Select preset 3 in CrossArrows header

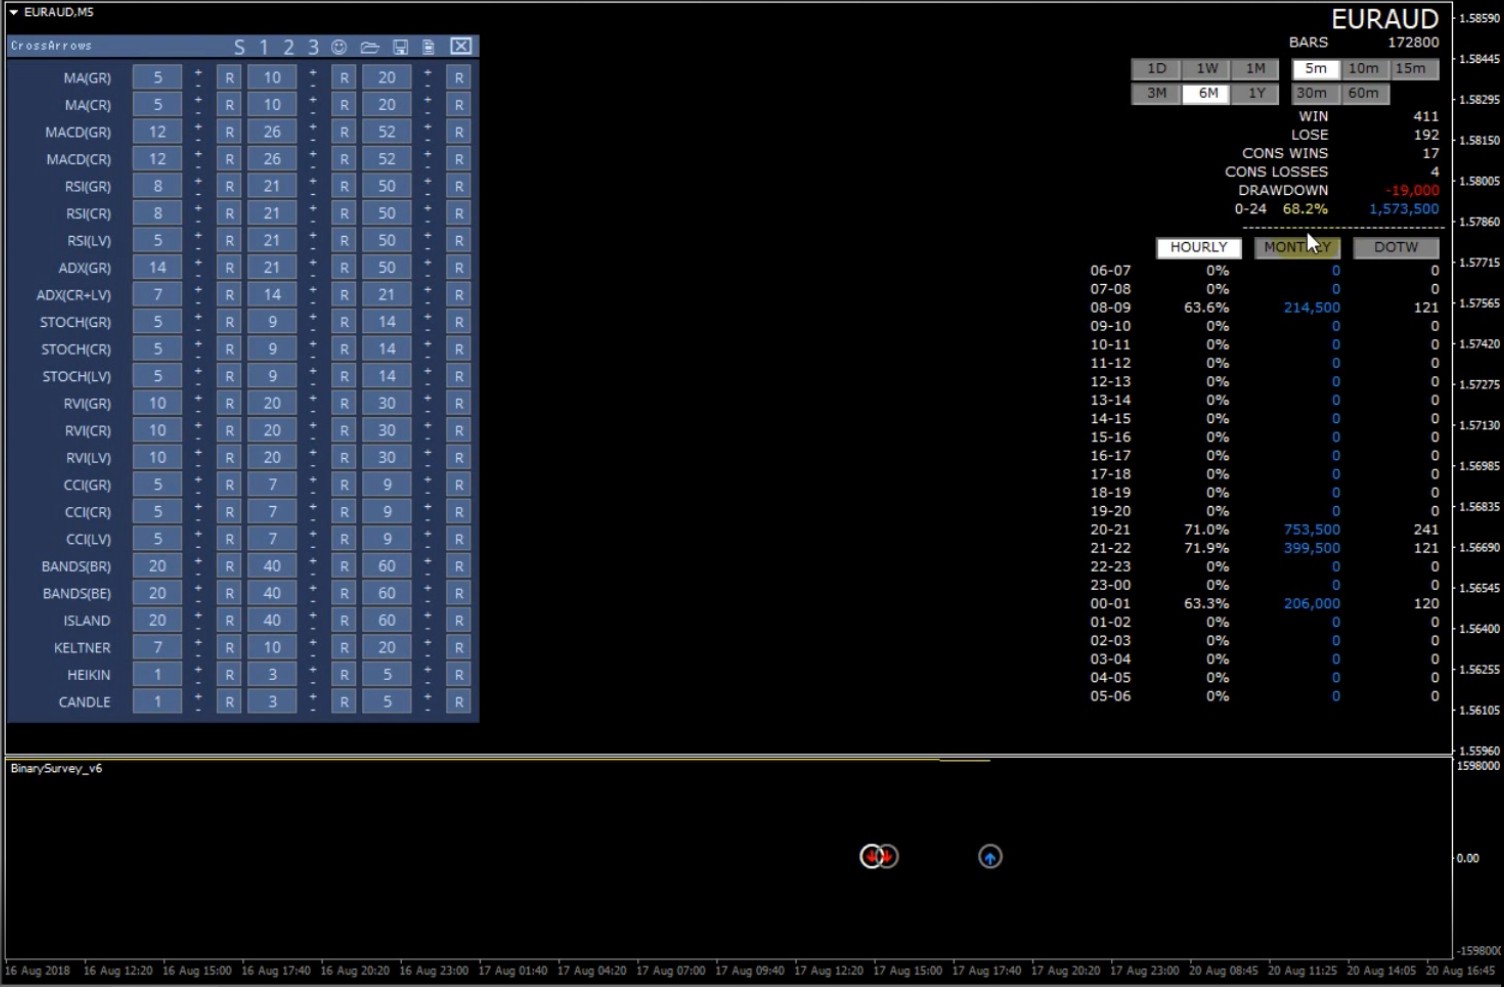coord(313,47)
